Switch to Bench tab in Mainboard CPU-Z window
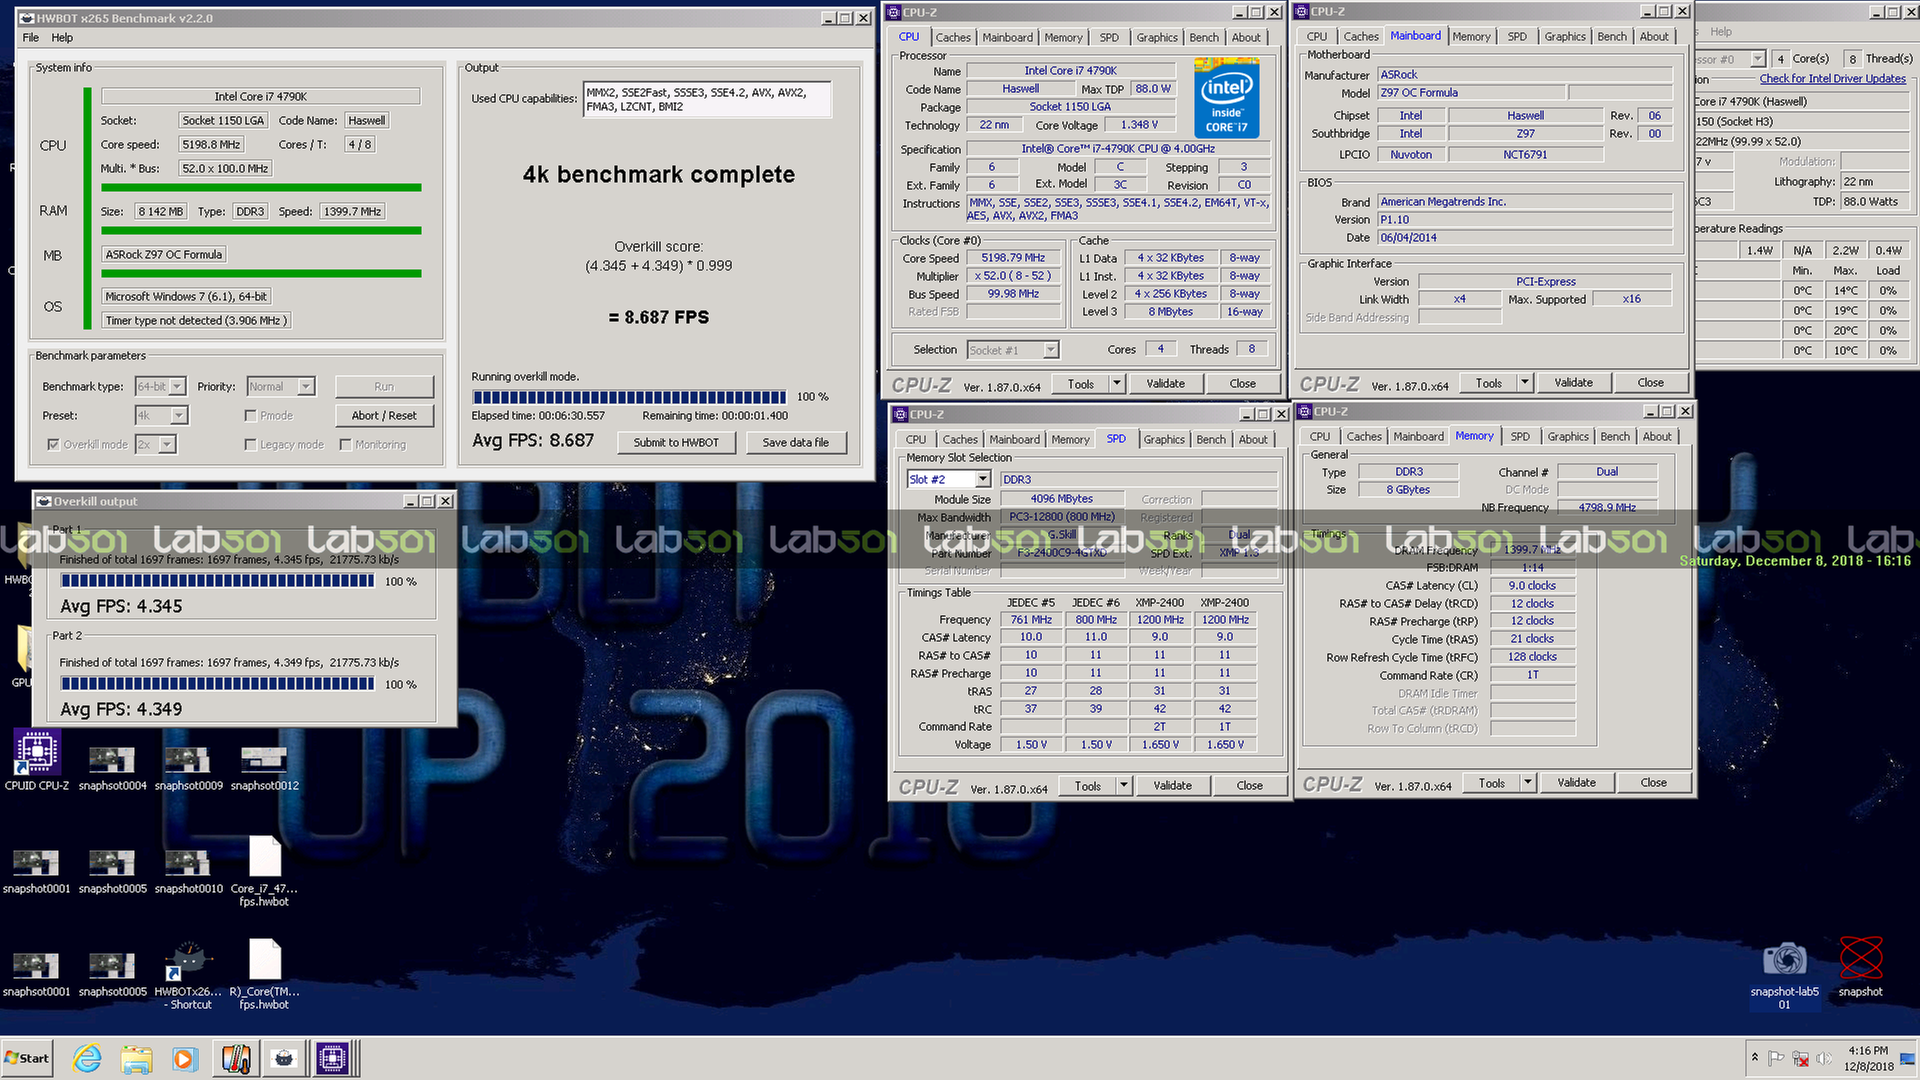This screenshot has width=1920, height=1080. [1612, 36]
